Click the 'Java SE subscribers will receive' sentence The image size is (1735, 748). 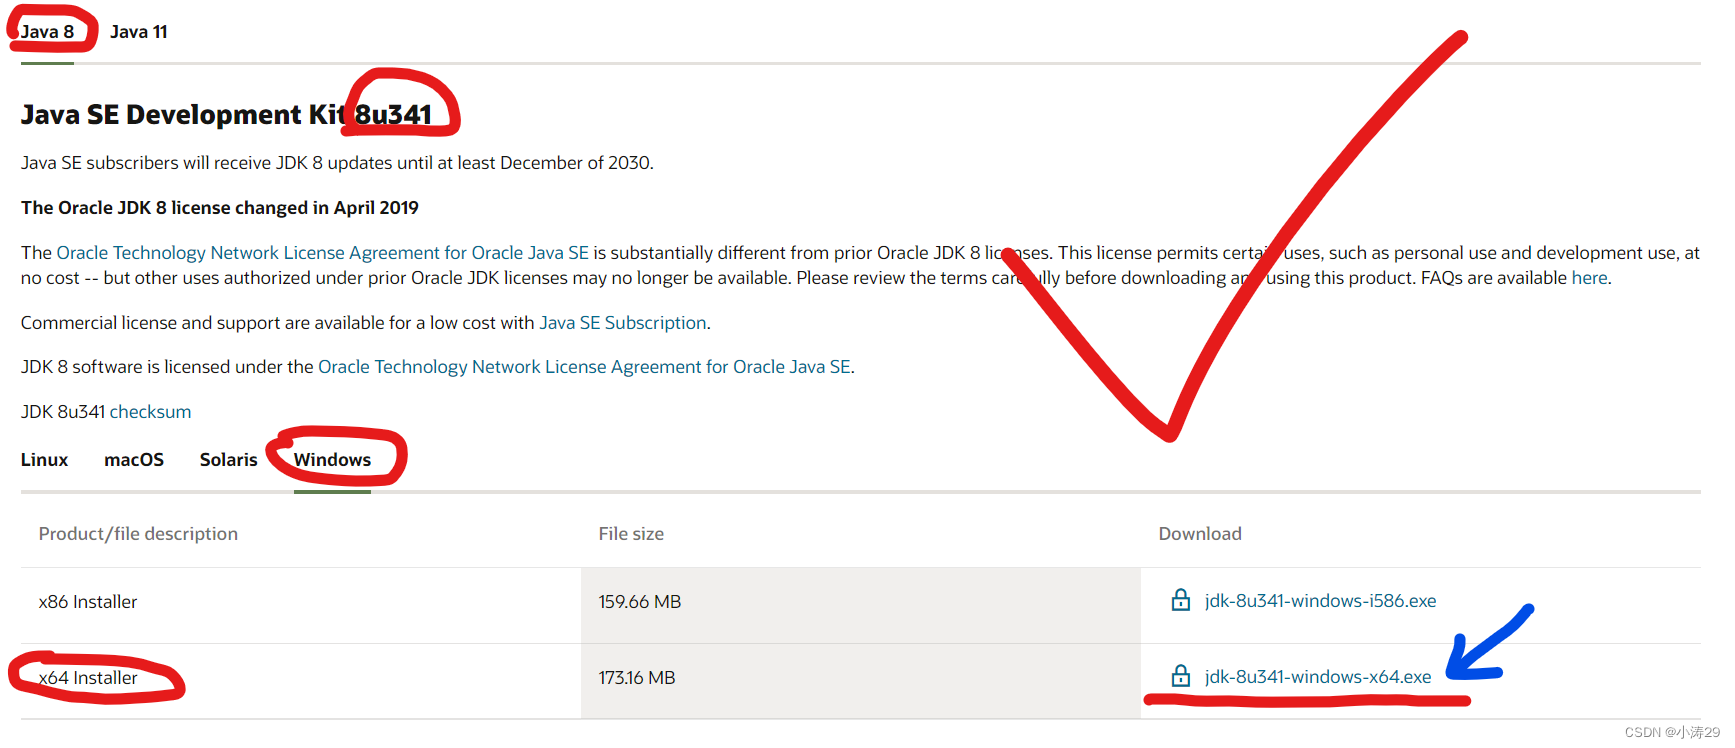pos(337,163)
